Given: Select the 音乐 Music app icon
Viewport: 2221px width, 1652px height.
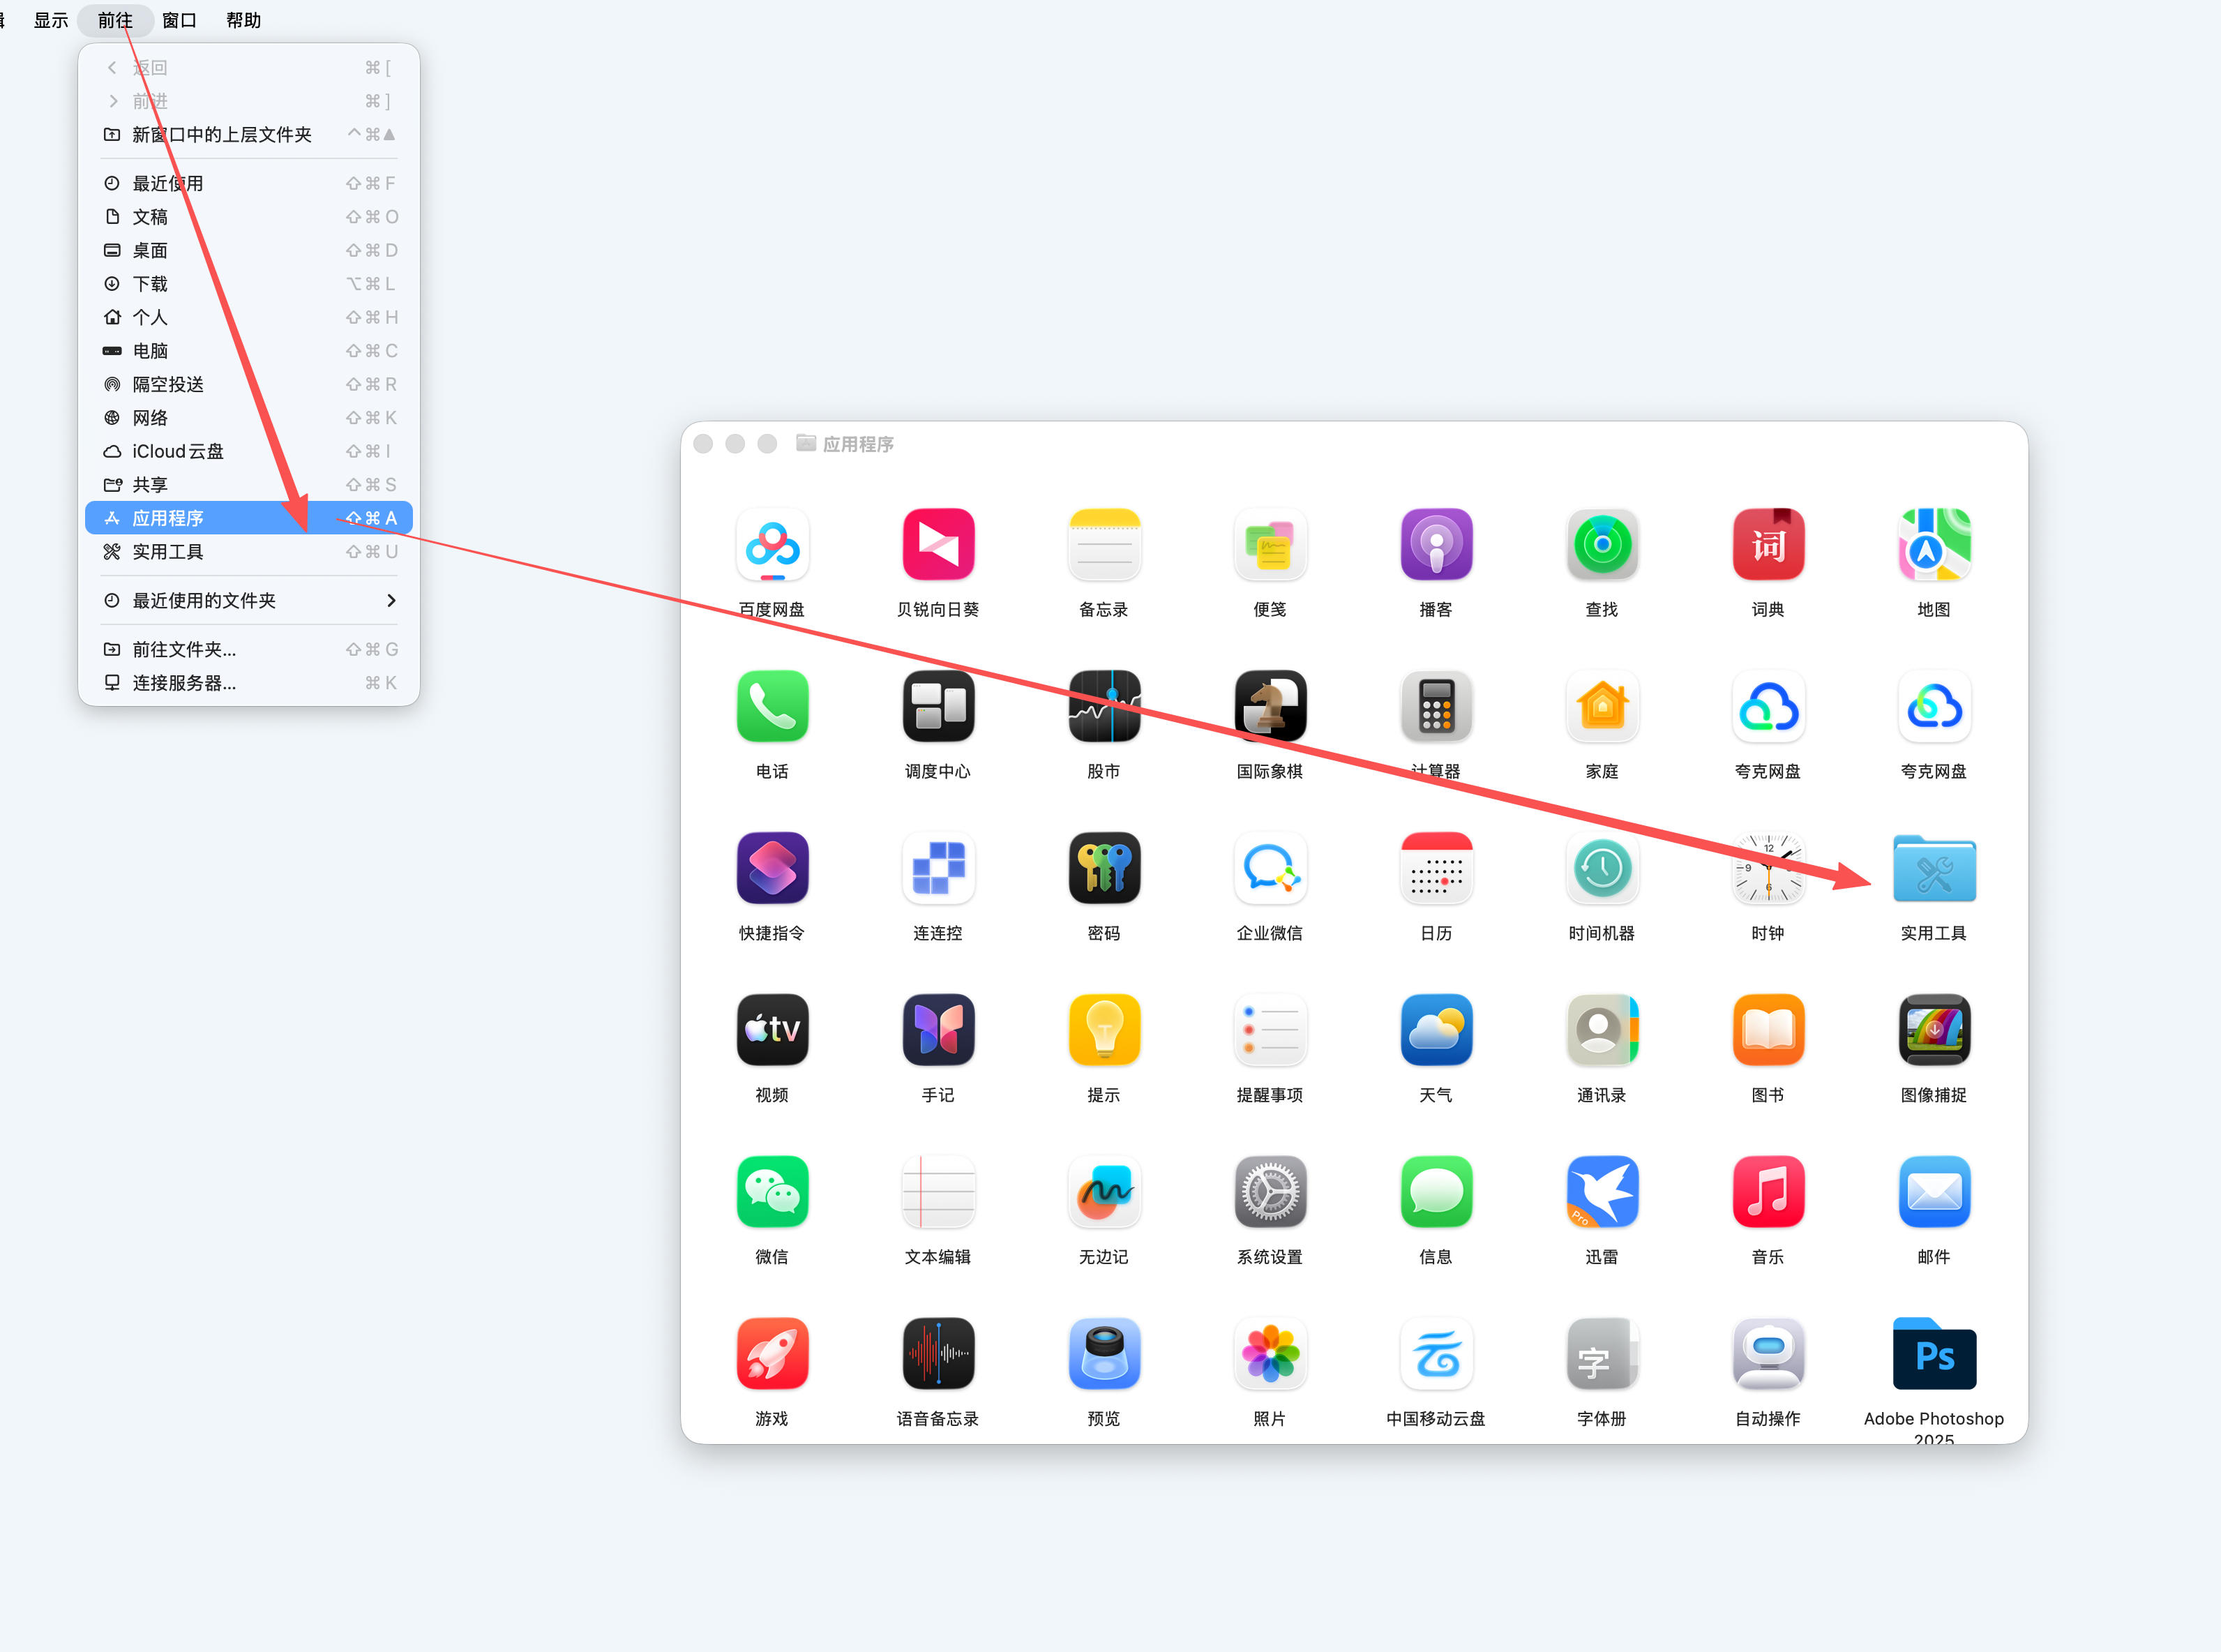Looking at the screenshot, I should pyautogui.click(x=1768, y=1193).
